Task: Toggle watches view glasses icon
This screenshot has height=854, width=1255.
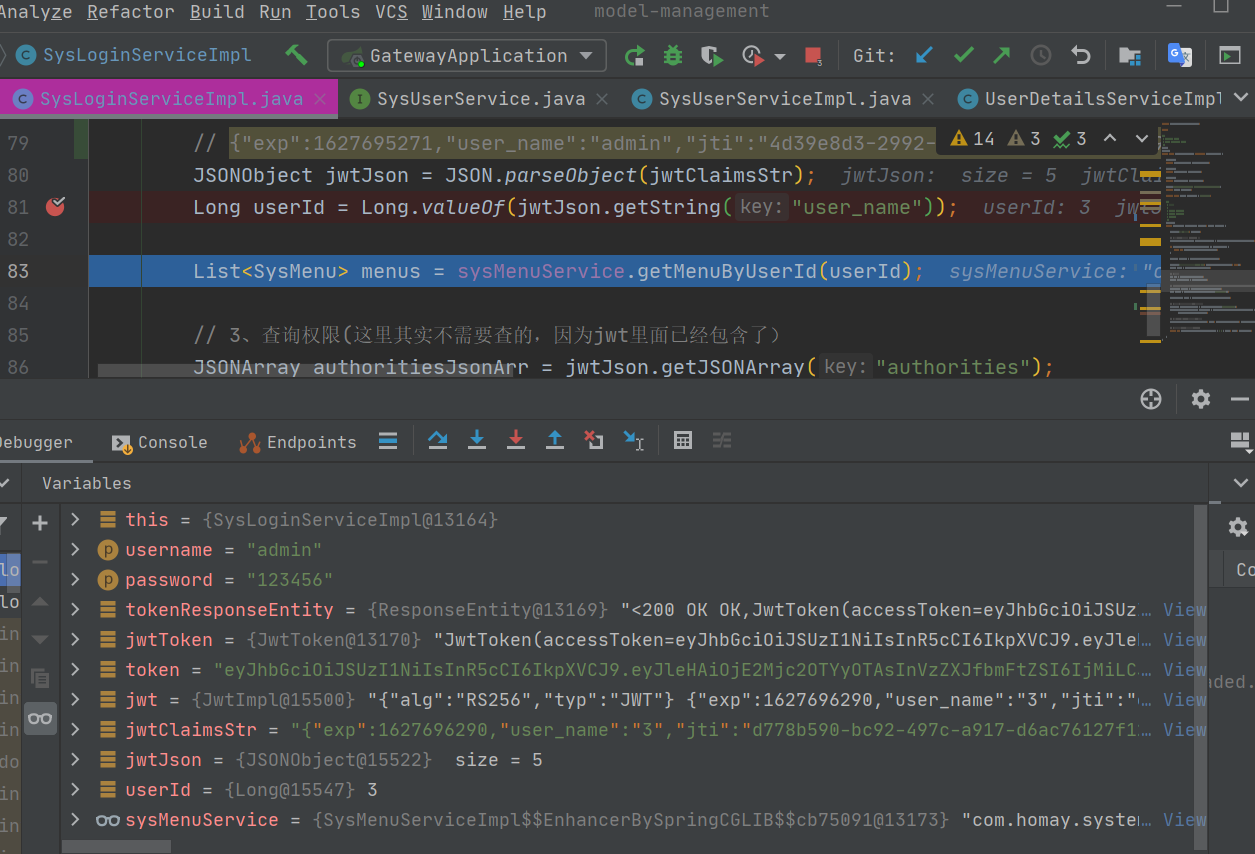Action: point(40,718)
